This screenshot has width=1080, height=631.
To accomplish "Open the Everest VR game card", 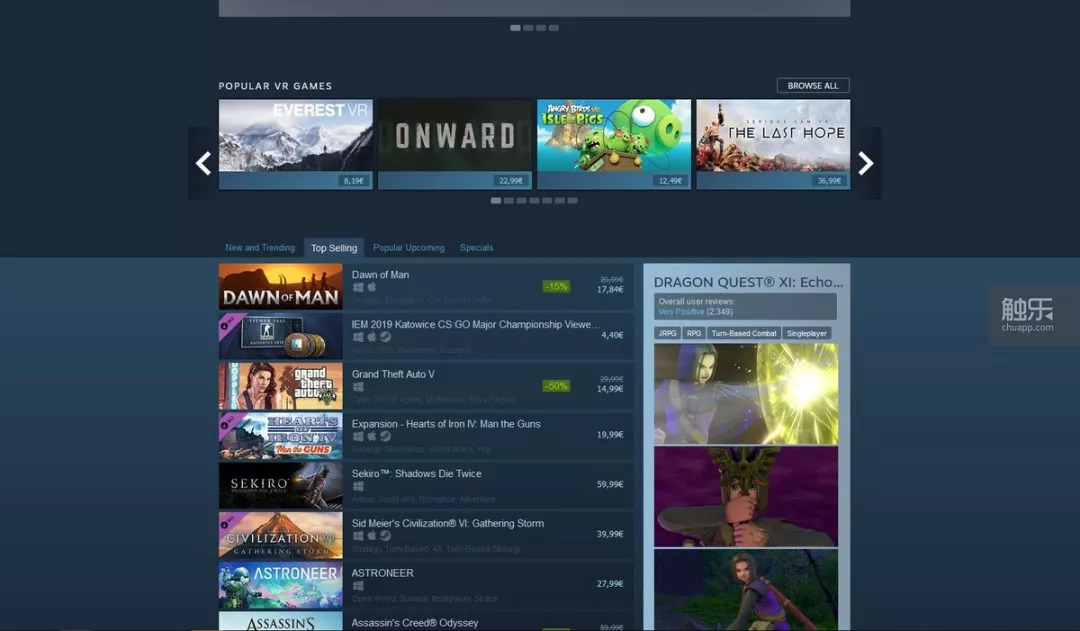I will tap(295, 144).
